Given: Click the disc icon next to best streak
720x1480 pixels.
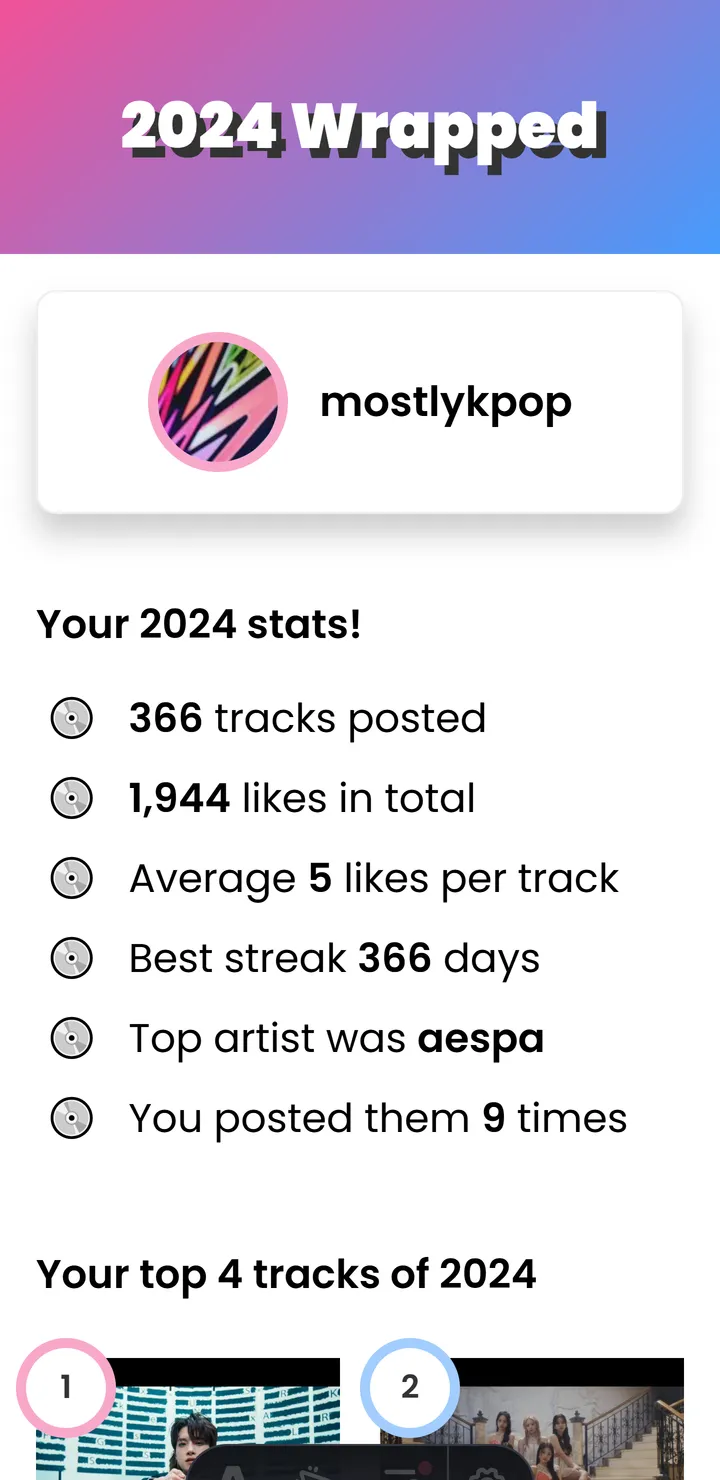Looking at the screenshot, I should click(71, 958).
